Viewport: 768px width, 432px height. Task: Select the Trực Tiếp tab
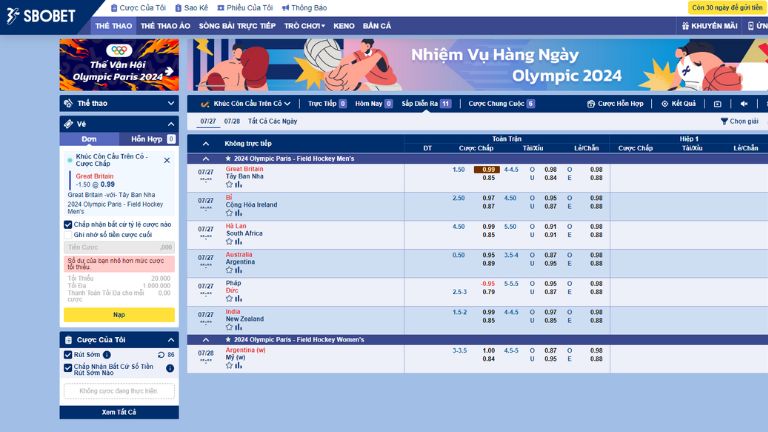coord(327,104)
